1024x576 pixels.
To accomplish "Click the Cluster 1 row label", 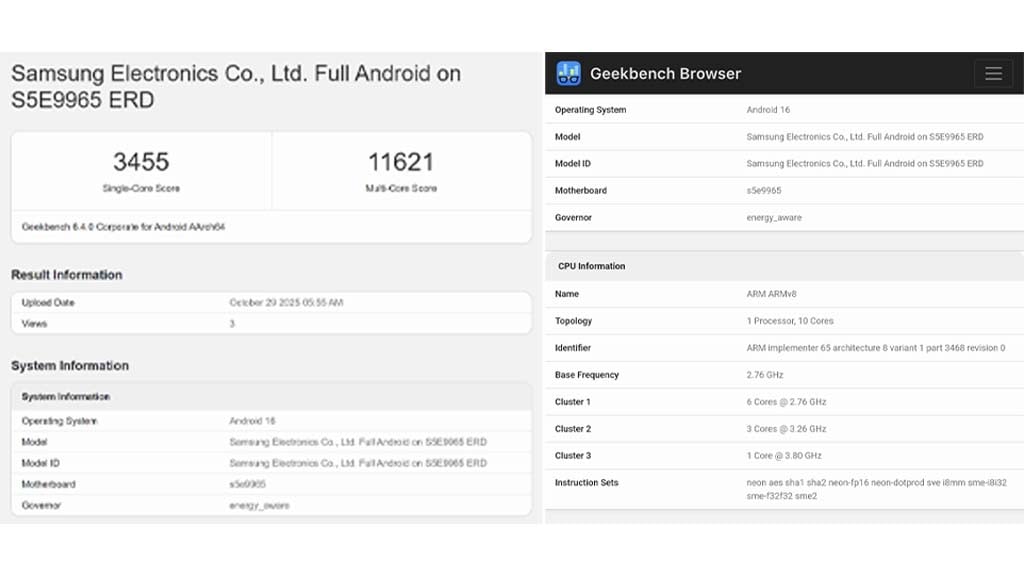I will click(573, 402).
